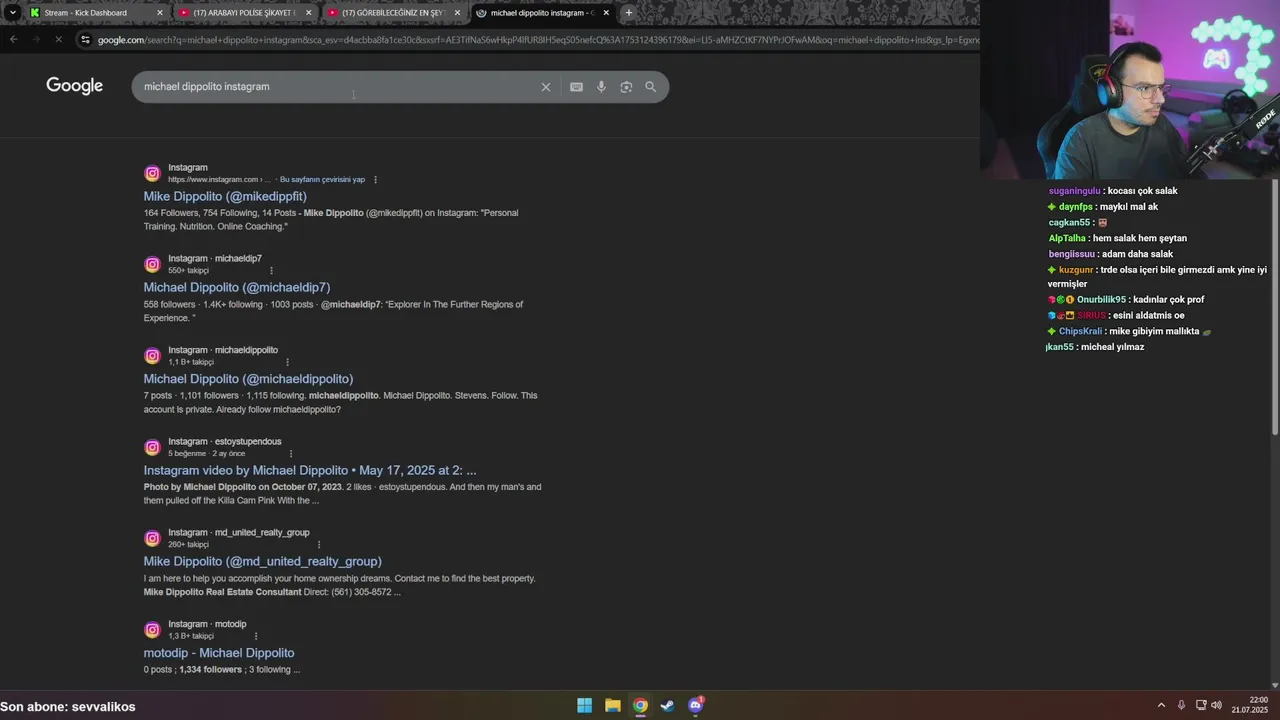The image size is (1280, 720).
Task: Open File Explorer from the taskbar
Action: click(612, 705)
